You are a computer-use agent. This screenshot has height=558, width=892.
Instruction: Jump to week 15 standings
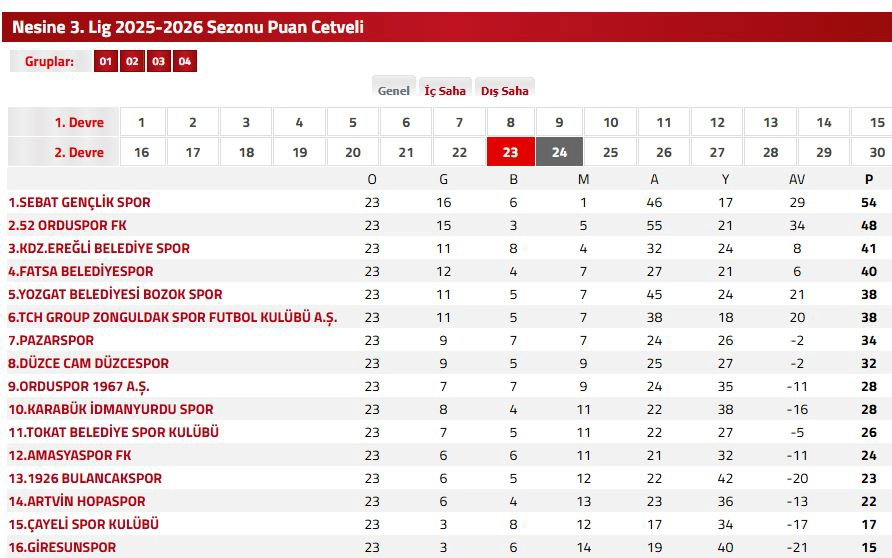876,123
